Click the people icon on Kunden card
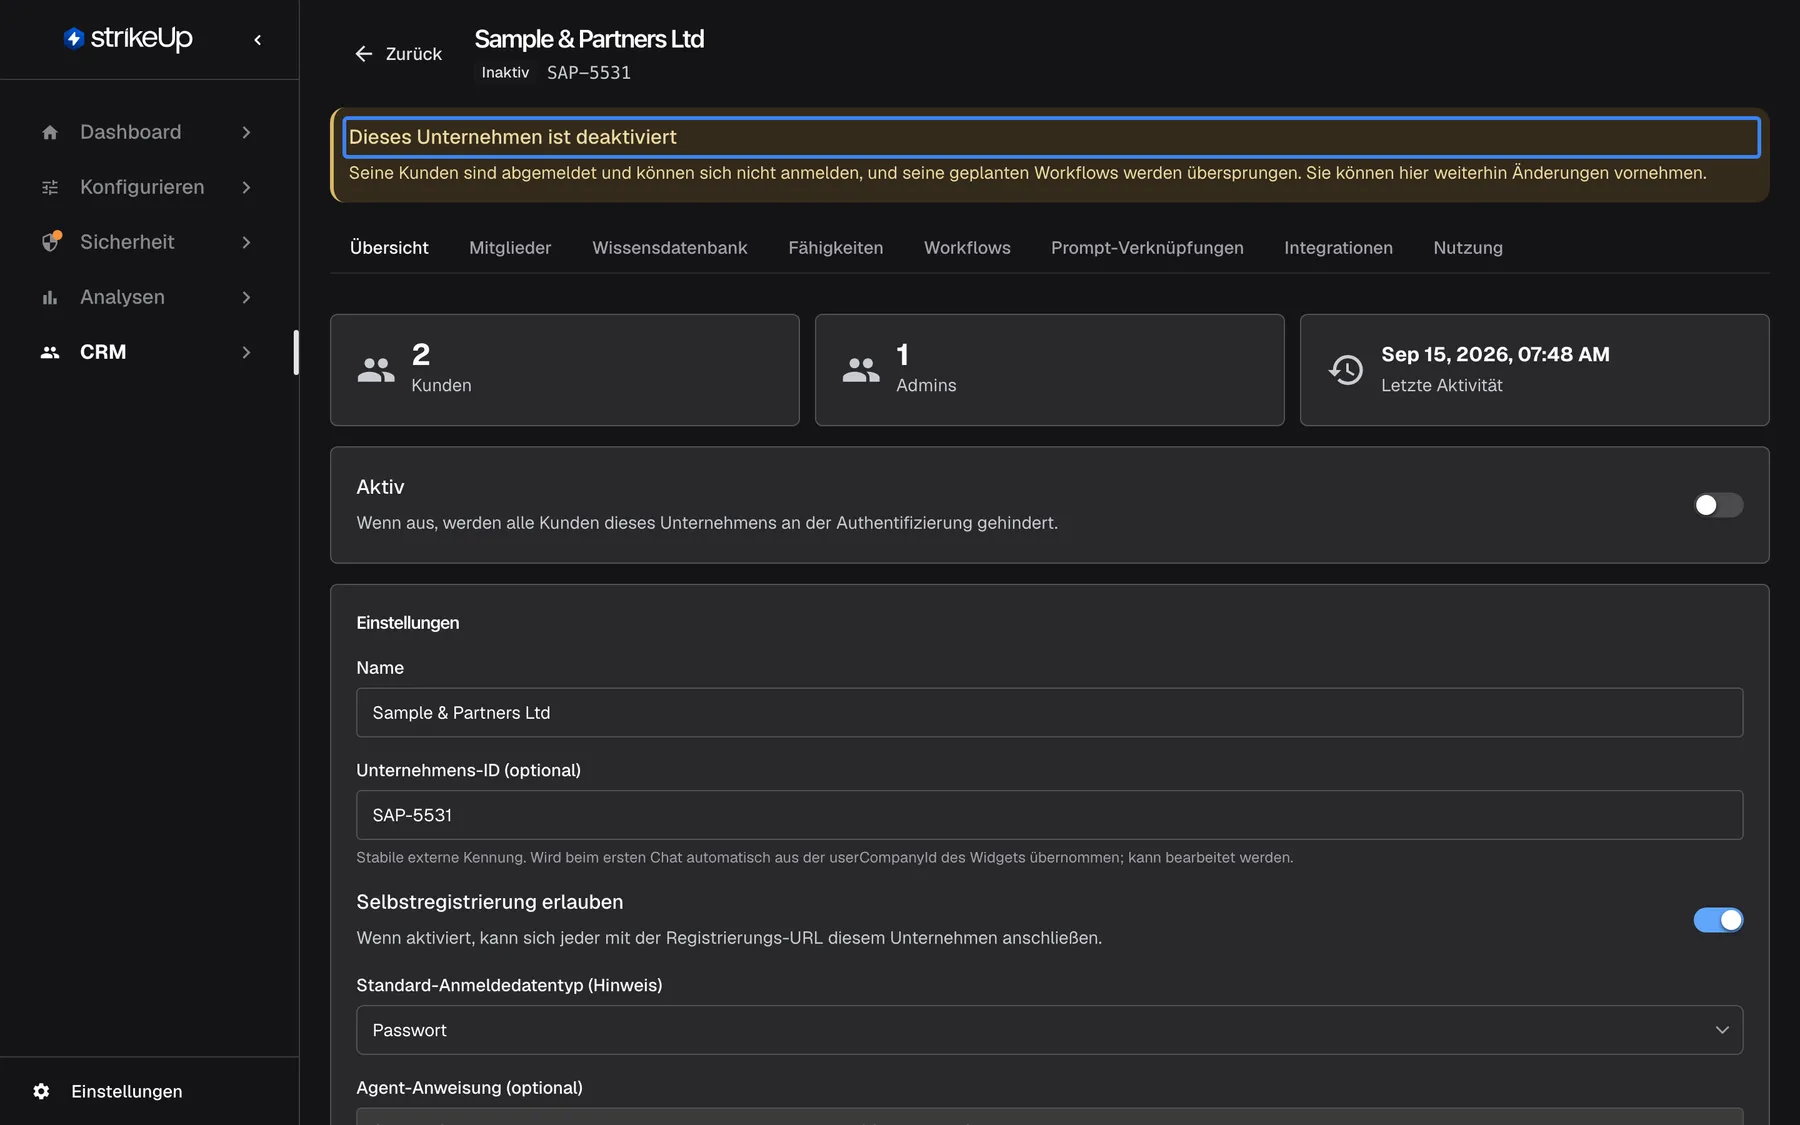The image size is (1800, 1125). click(376, 370)
